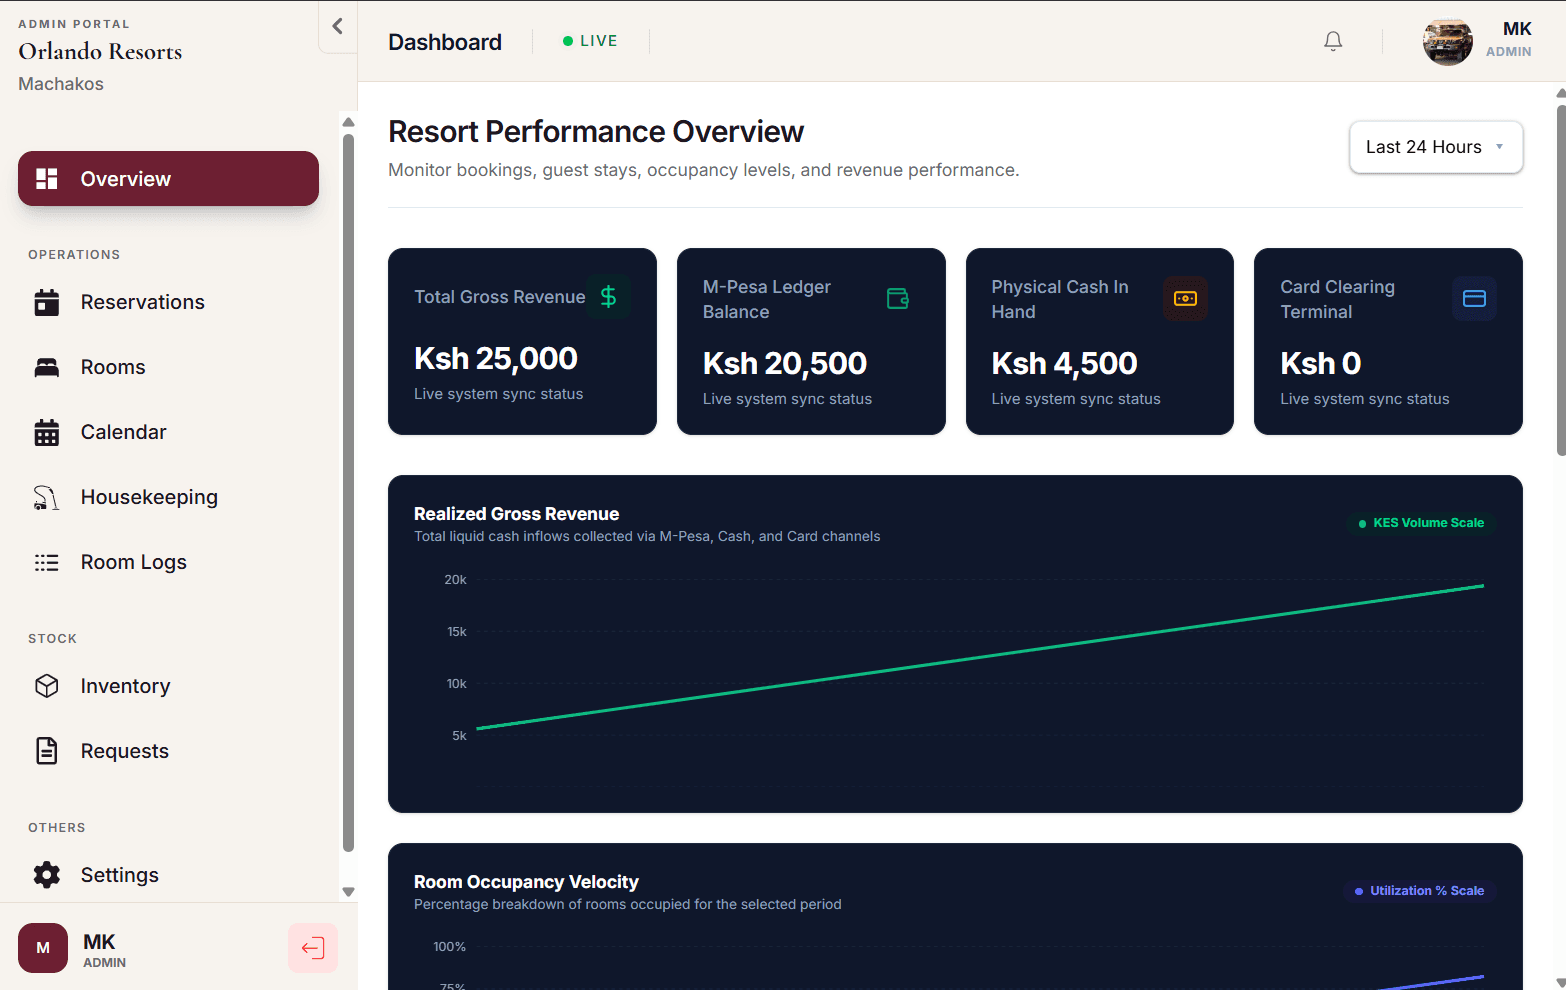This screenshot has width=1566, height=990.
Task: Click the maroon M avatar in sidebar footer
Action: click(43, 948)
